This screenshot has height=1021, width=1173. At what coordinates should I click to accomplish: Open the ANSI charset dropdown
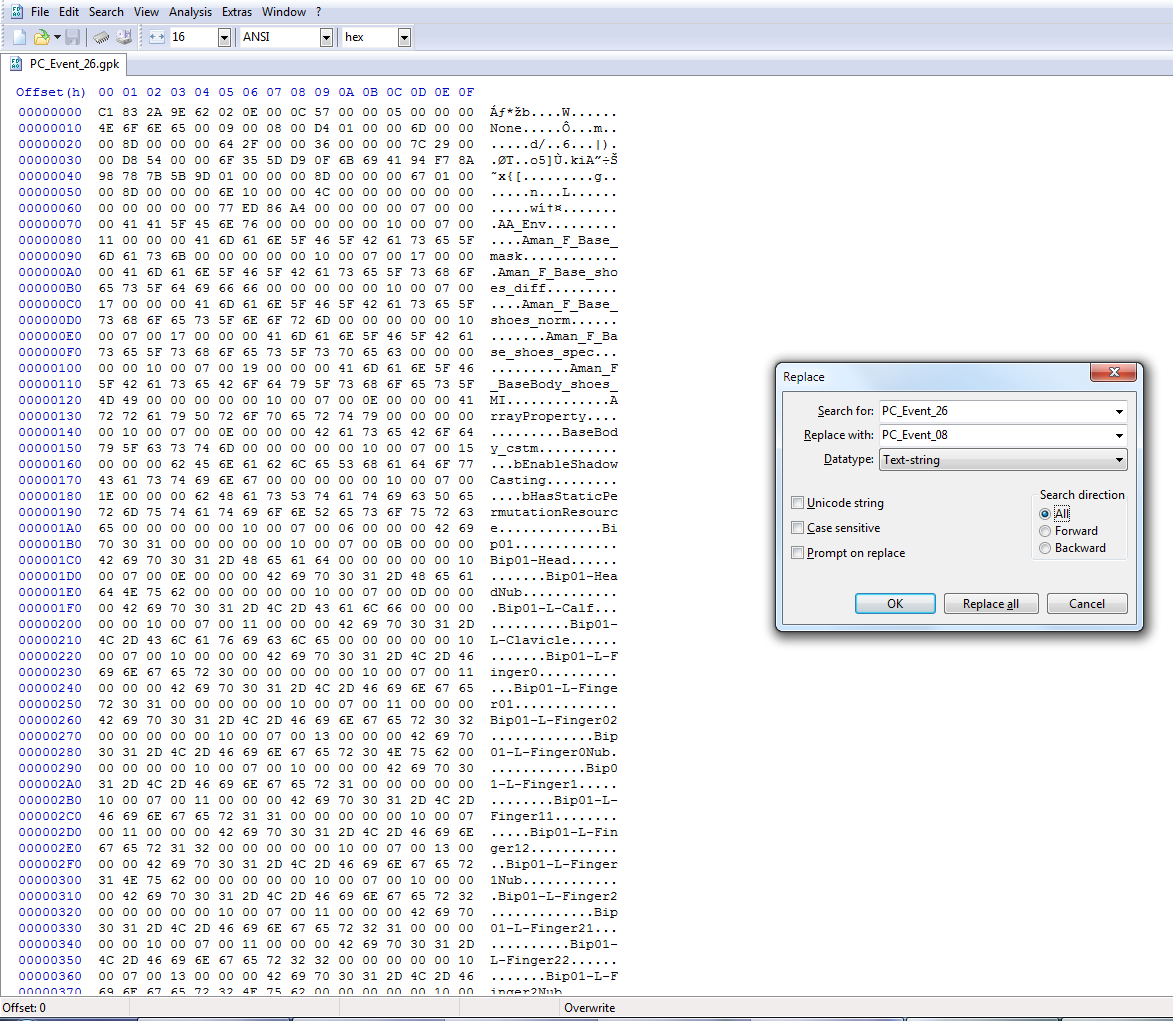click(326, 37)
